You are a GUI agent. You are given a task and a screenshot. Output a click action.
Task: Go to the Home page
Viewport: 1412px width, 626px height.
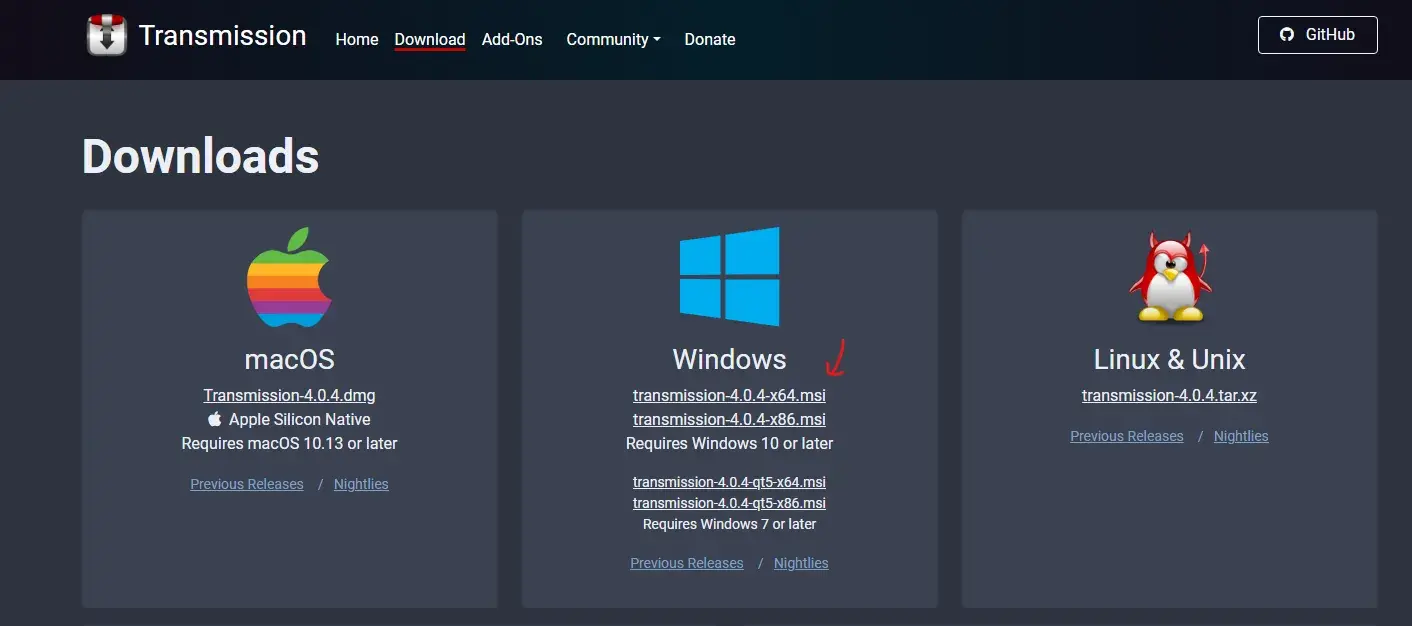[x=357, y=40]
